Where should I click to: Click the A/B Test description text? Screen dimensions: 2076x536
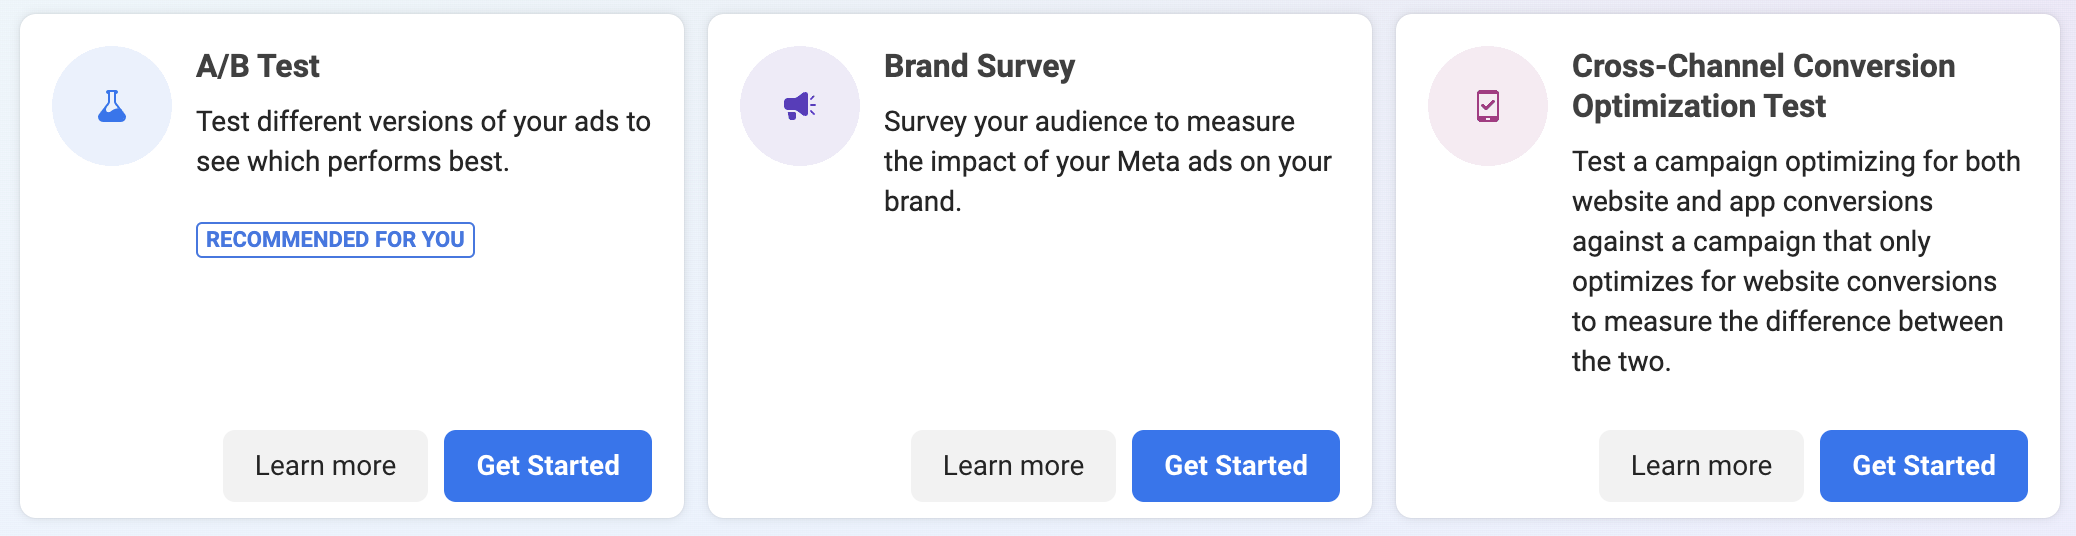click(423, 141)
